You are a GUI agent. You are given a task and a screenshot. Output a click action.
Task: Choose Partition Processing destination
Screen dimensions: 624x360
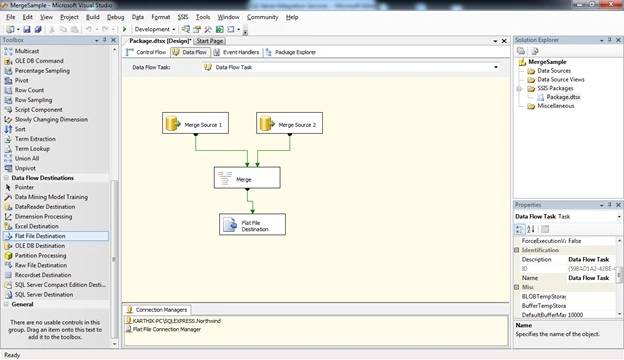(40, 255)
